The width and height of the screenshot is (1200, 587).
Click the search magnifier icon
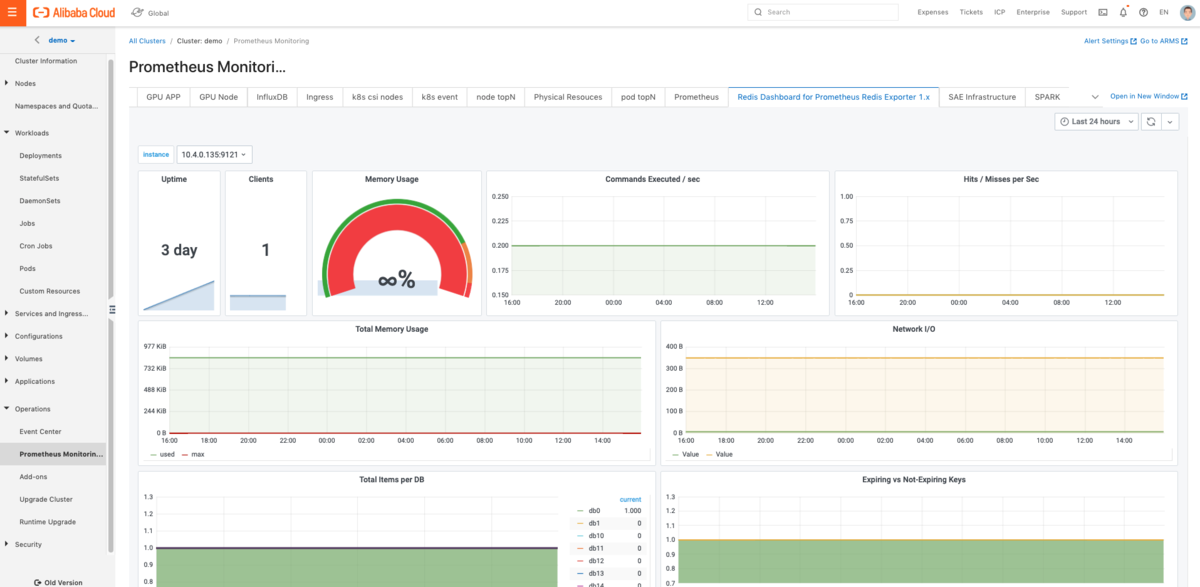(758, 12)
